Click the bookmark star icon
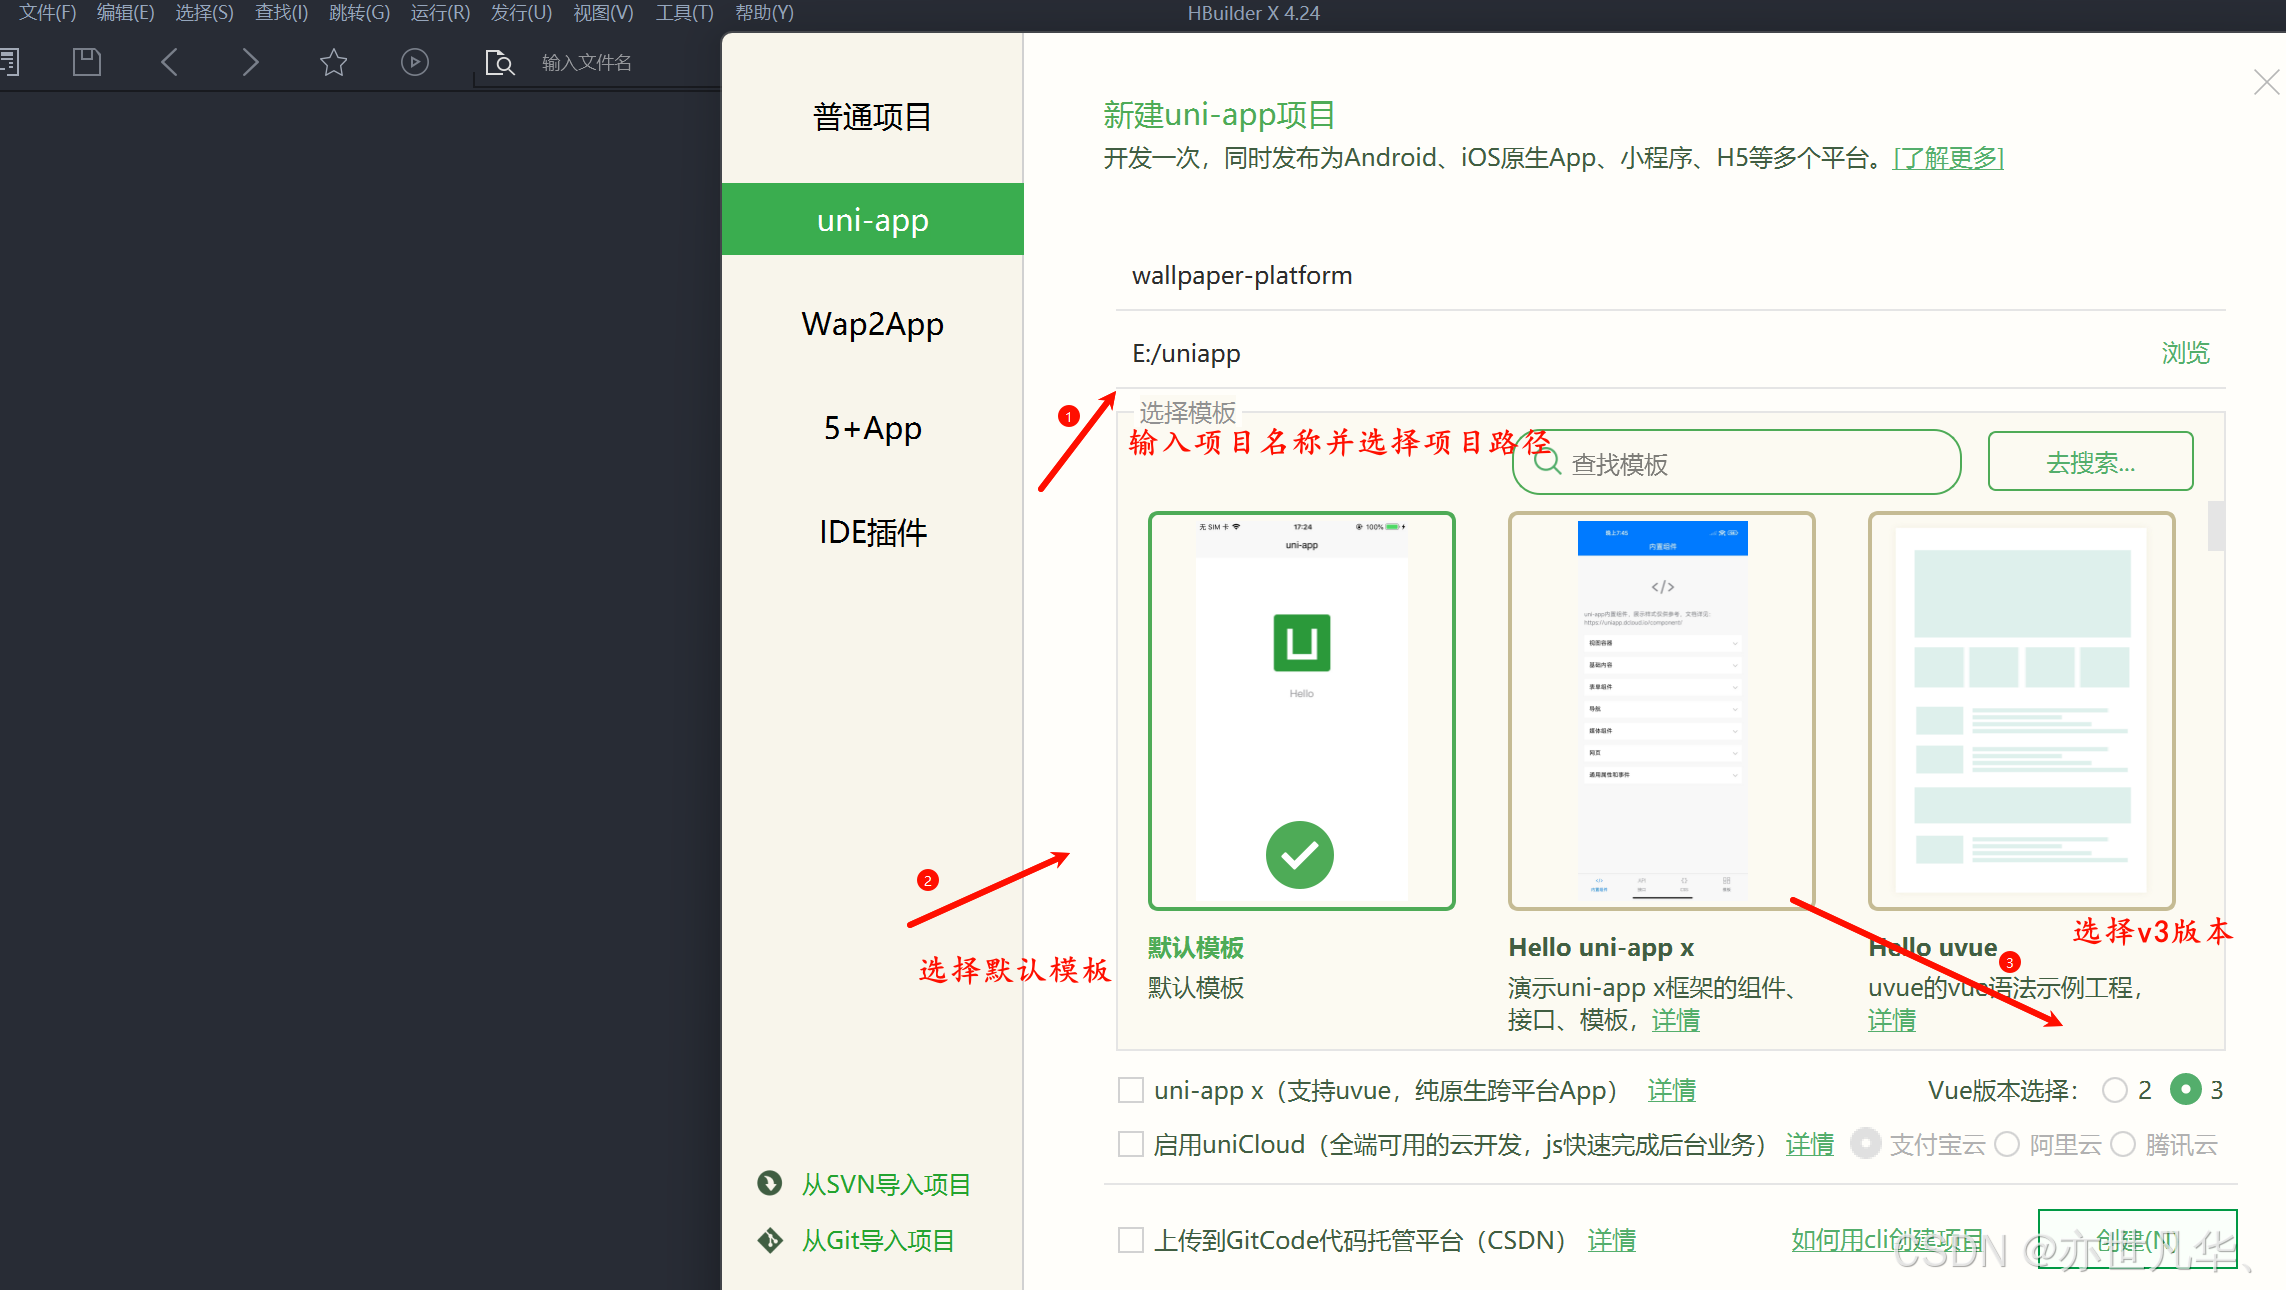The image size is (2286, 1290). (x=333, y=62)
